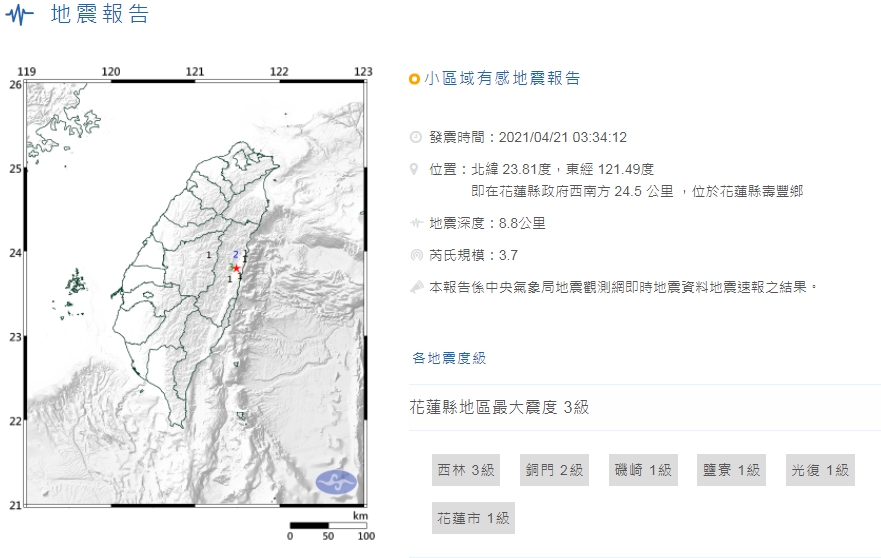Click the megaphone icon beside the report note
Viewport: 881px width, 558px height.
click(x=416, y=287)
